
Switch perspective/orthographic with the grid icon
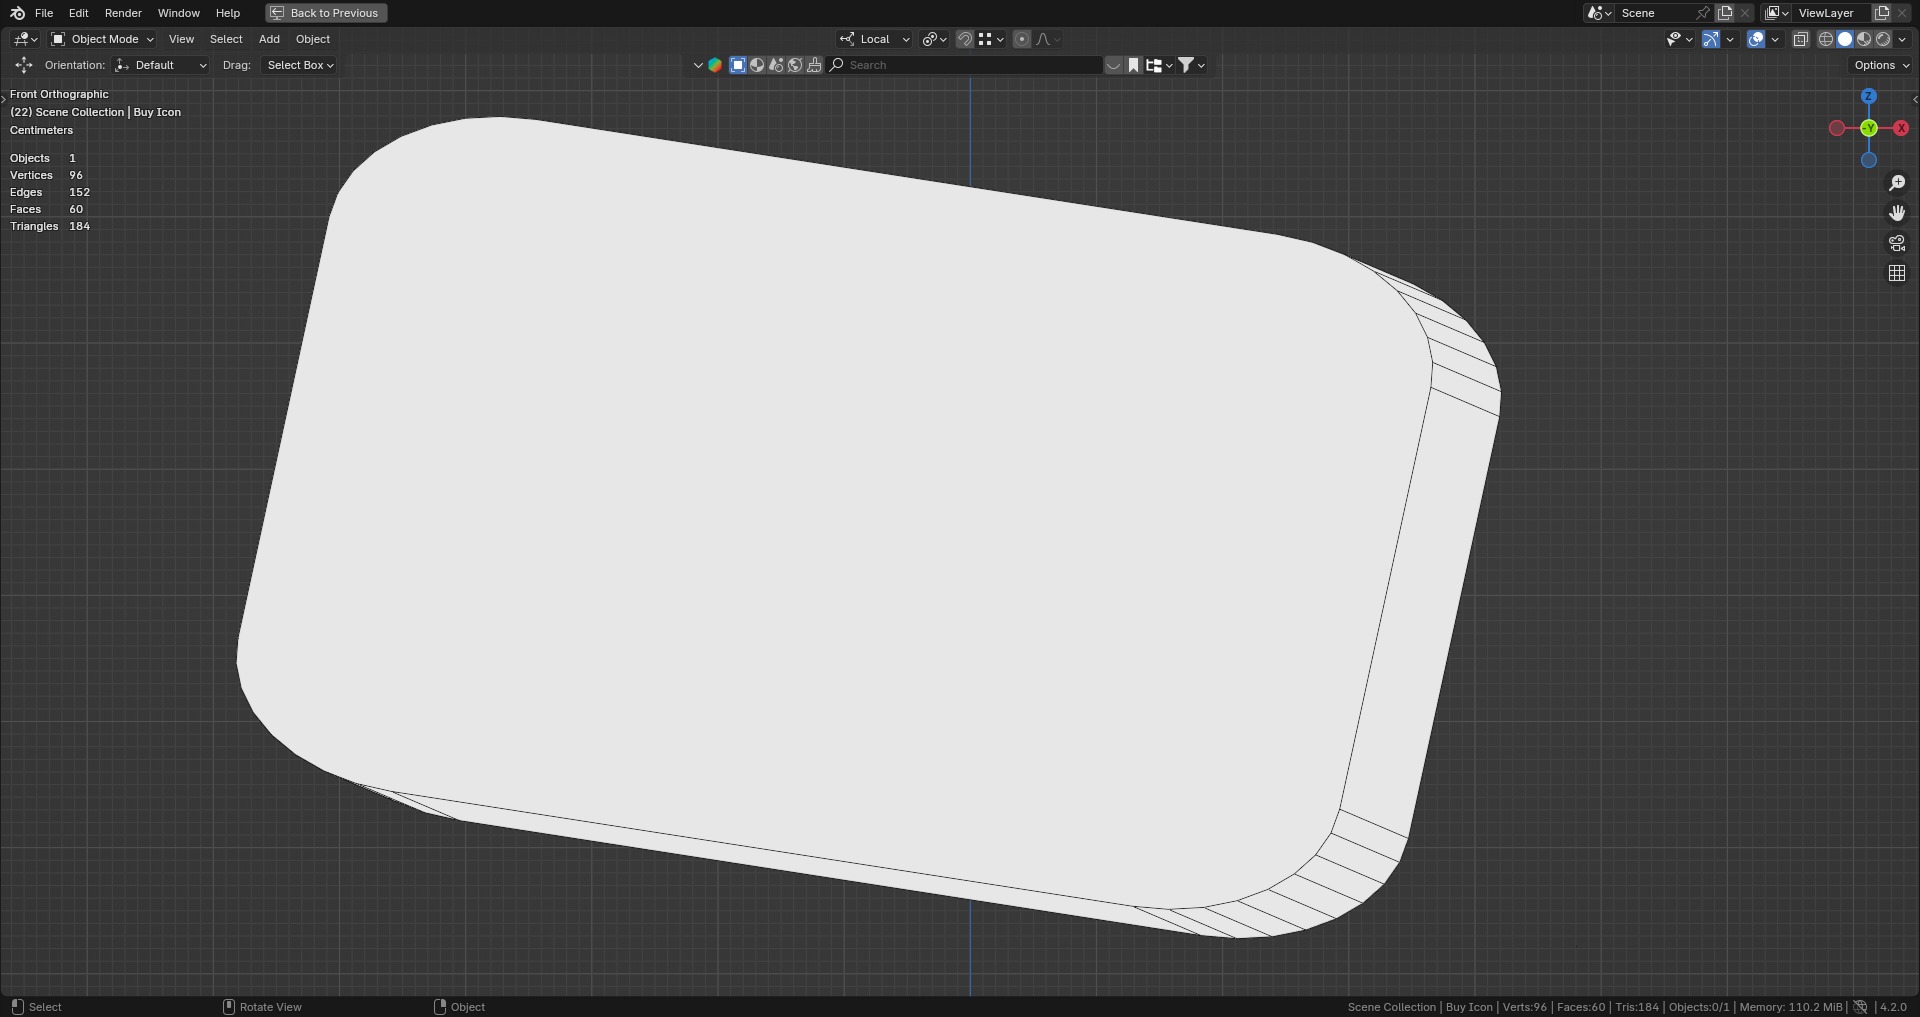coord(1897,273)
